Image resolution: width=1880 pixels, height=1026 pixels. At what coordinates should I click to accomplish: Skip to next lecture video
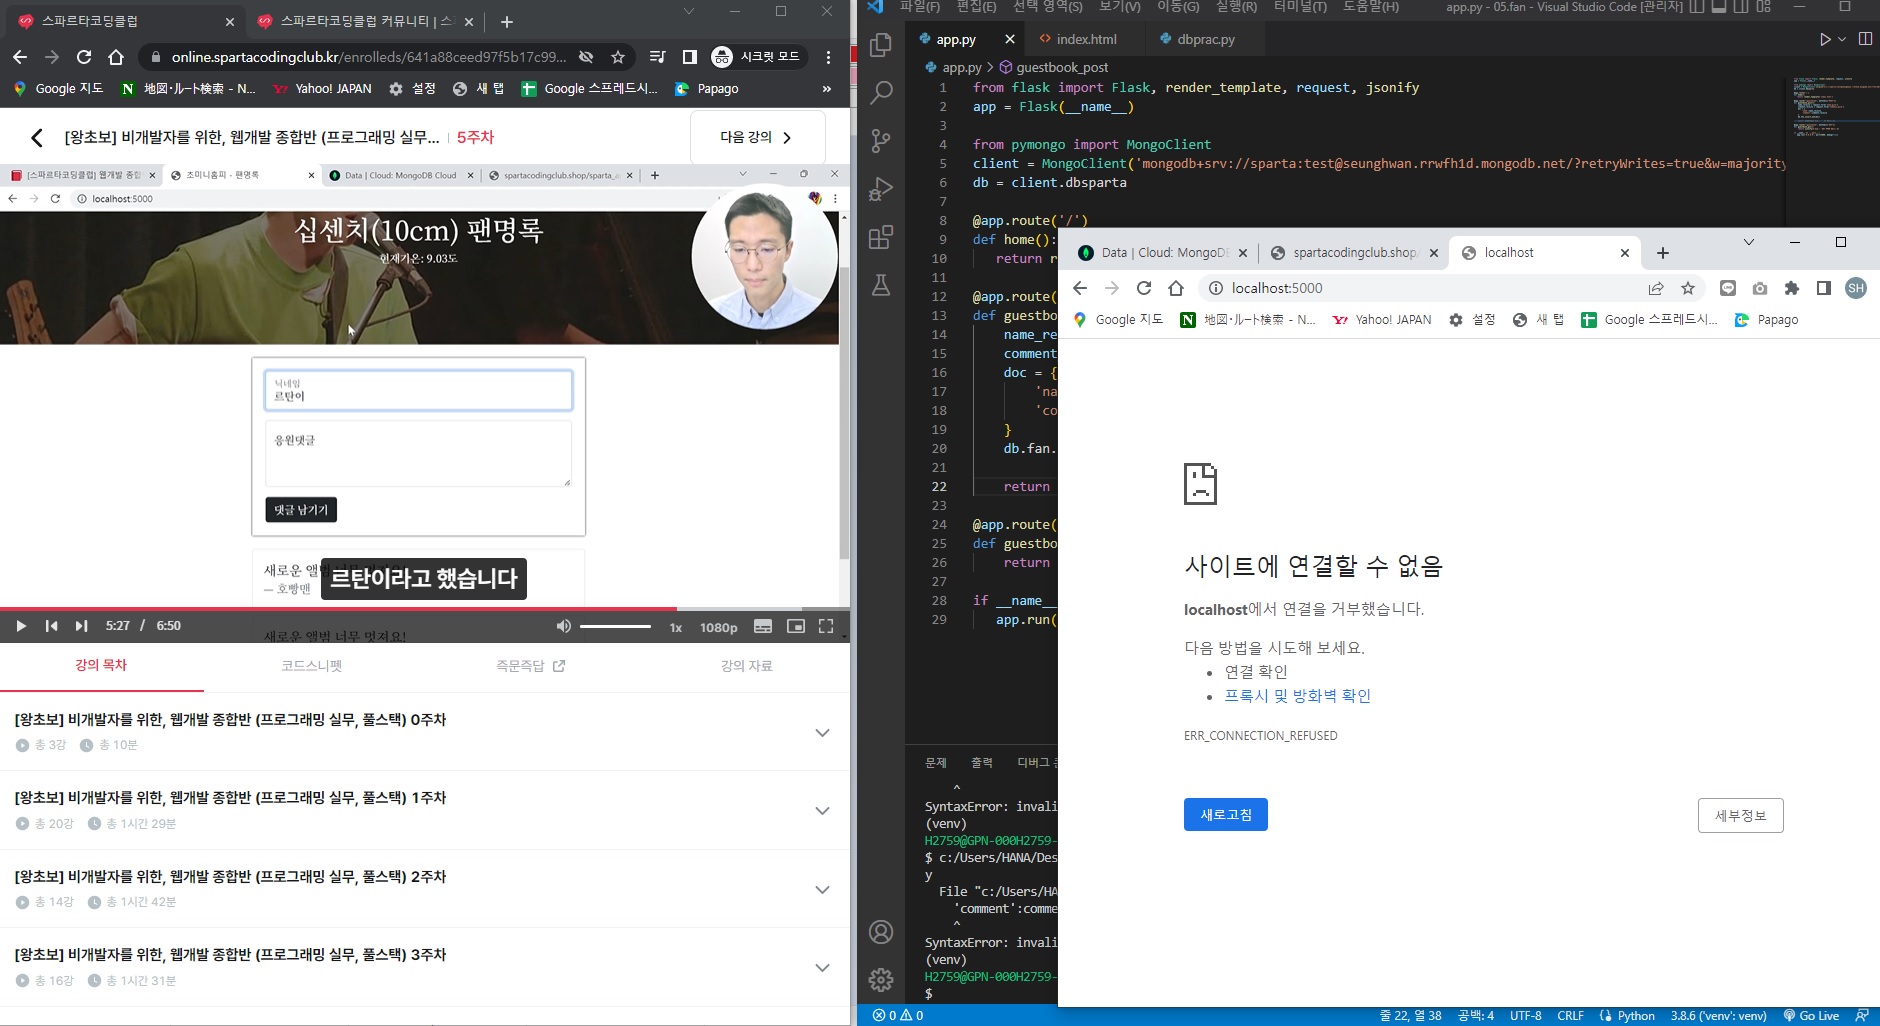point(81,626)
